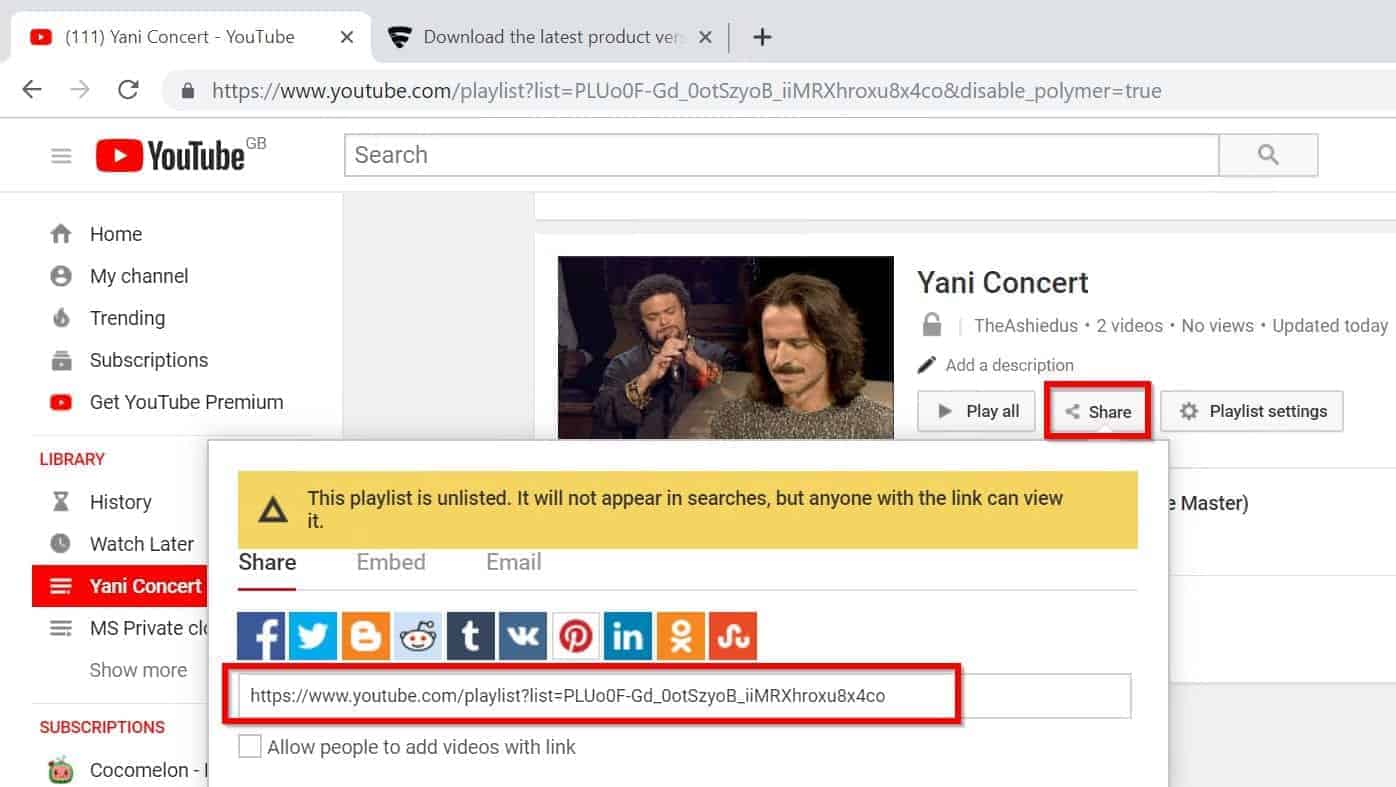
Task: Toggle the private padlock playlist visibility indicator
Action: pos(931,325)
